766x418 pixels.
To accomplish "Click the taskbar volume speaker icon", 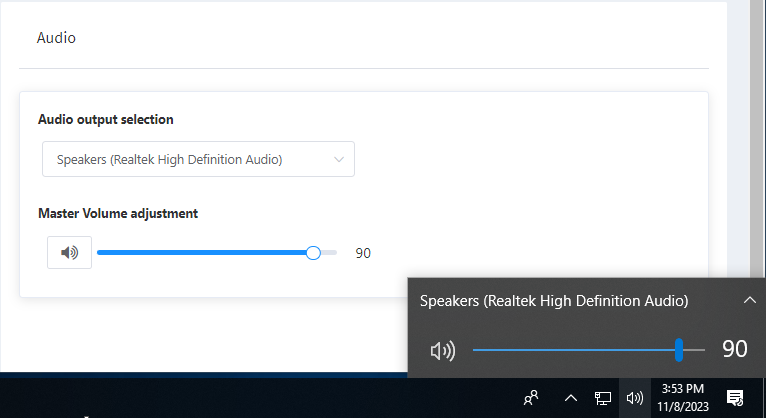I will pos(634,398).
